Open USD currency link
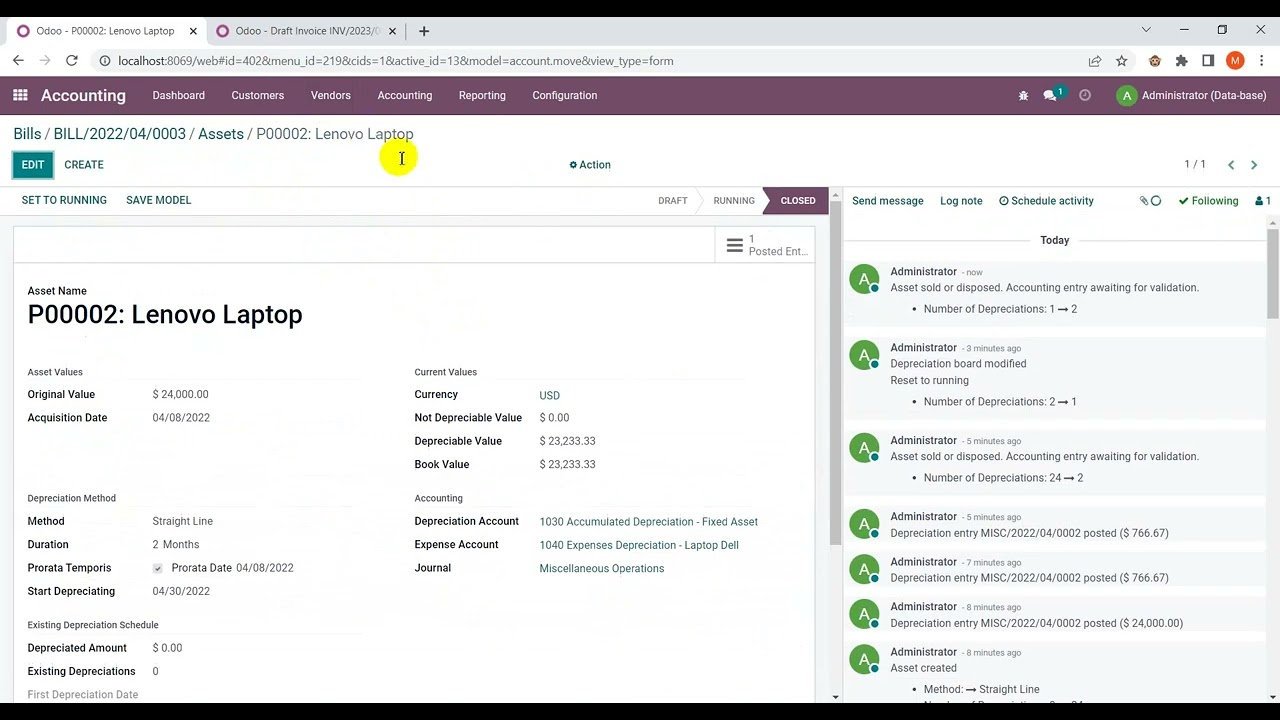 pos(550,395)
